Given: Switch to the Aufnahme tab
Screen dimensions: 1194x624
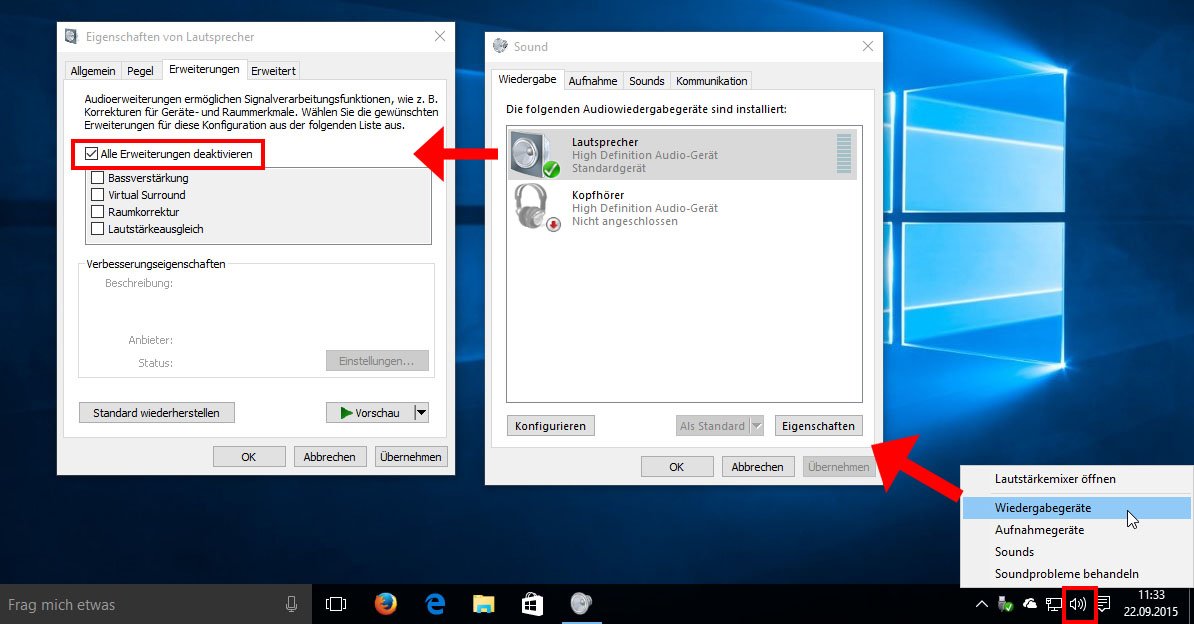Looking at the screenshot, I should (593, 80).
